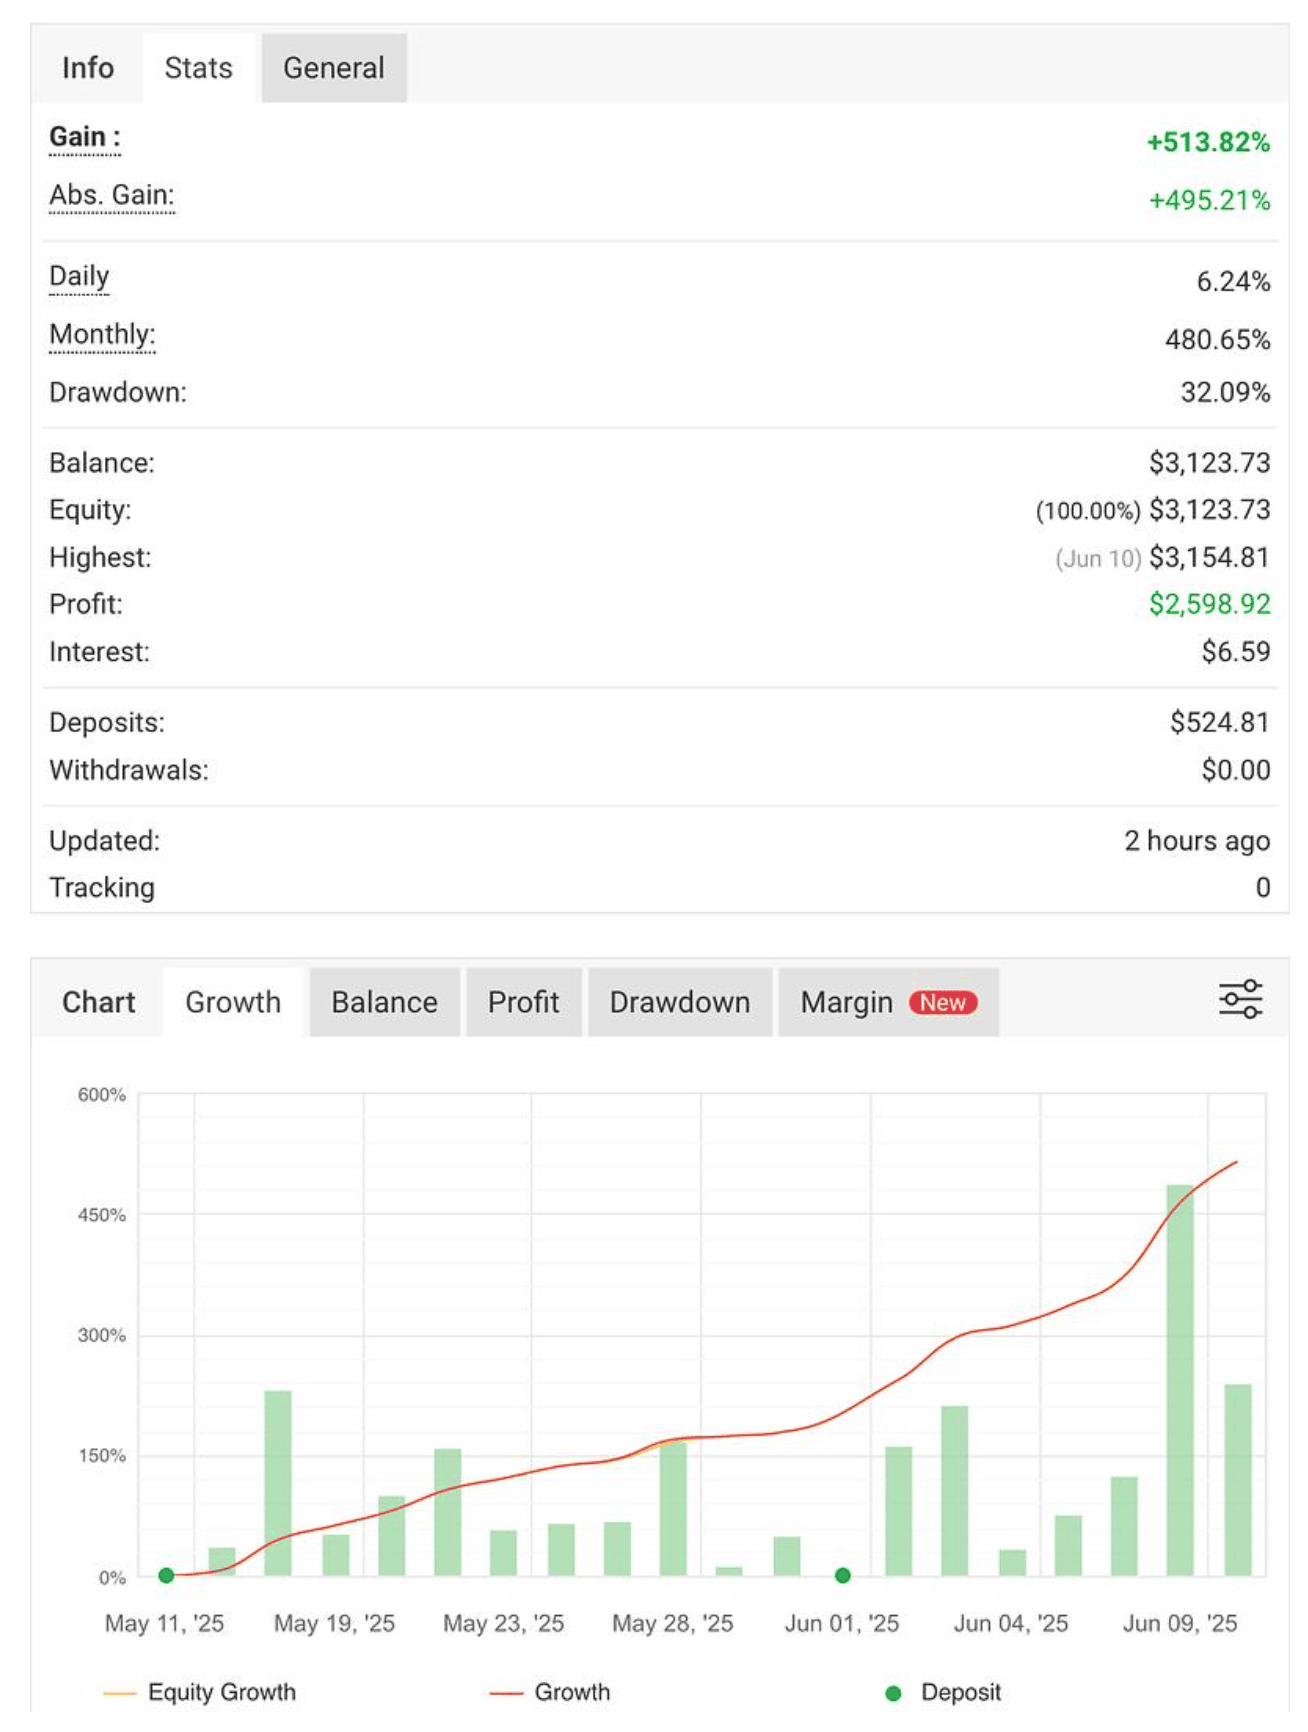Viewport: 1308px width, 1732px height.
Task: Click the underlined Monthly label
Action: [102, 334]
